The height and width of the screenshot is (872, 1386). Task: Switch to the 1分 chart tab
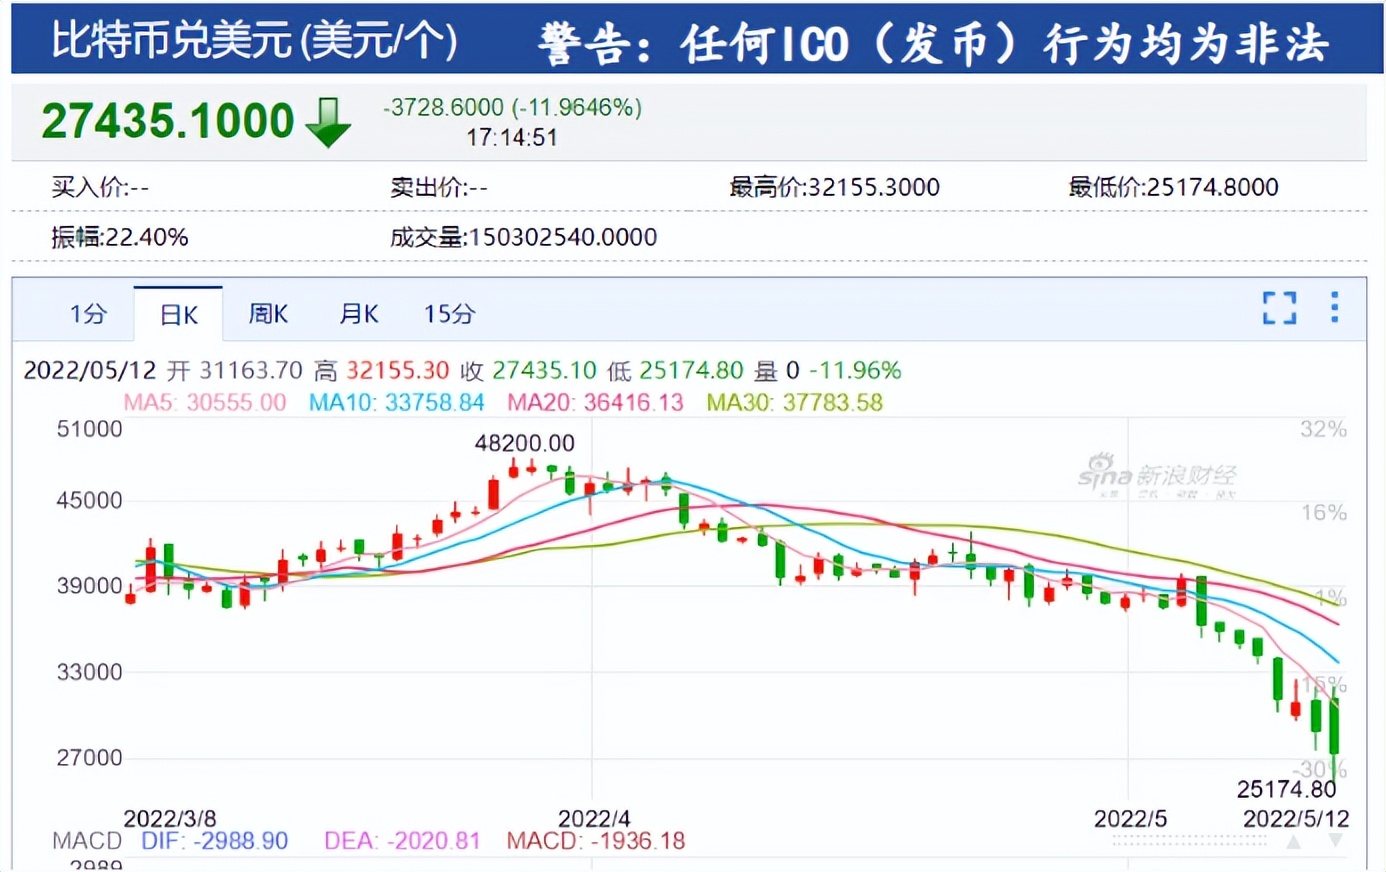click(88, 314)
